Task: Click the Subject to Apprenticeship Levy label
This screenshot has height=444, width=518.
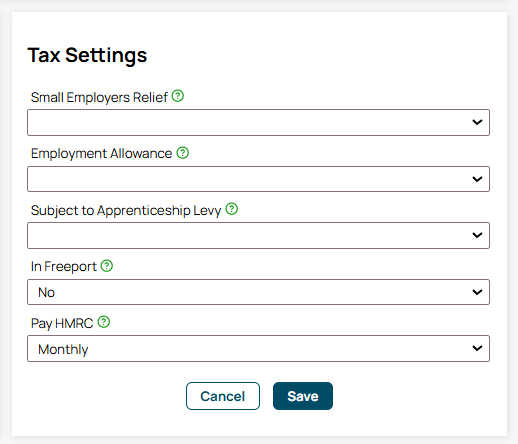Action: tap(126, 211)
